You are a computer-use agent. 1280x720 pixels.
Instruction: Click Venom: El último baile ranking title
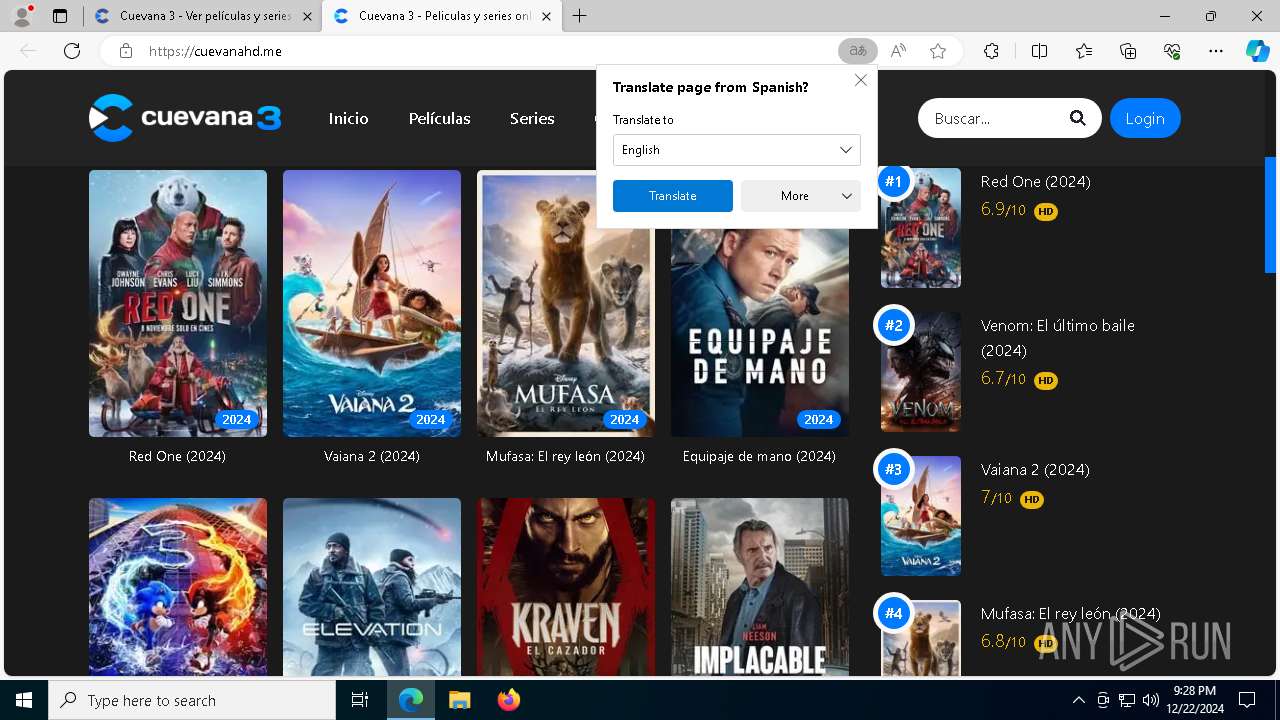(1058, 338)
